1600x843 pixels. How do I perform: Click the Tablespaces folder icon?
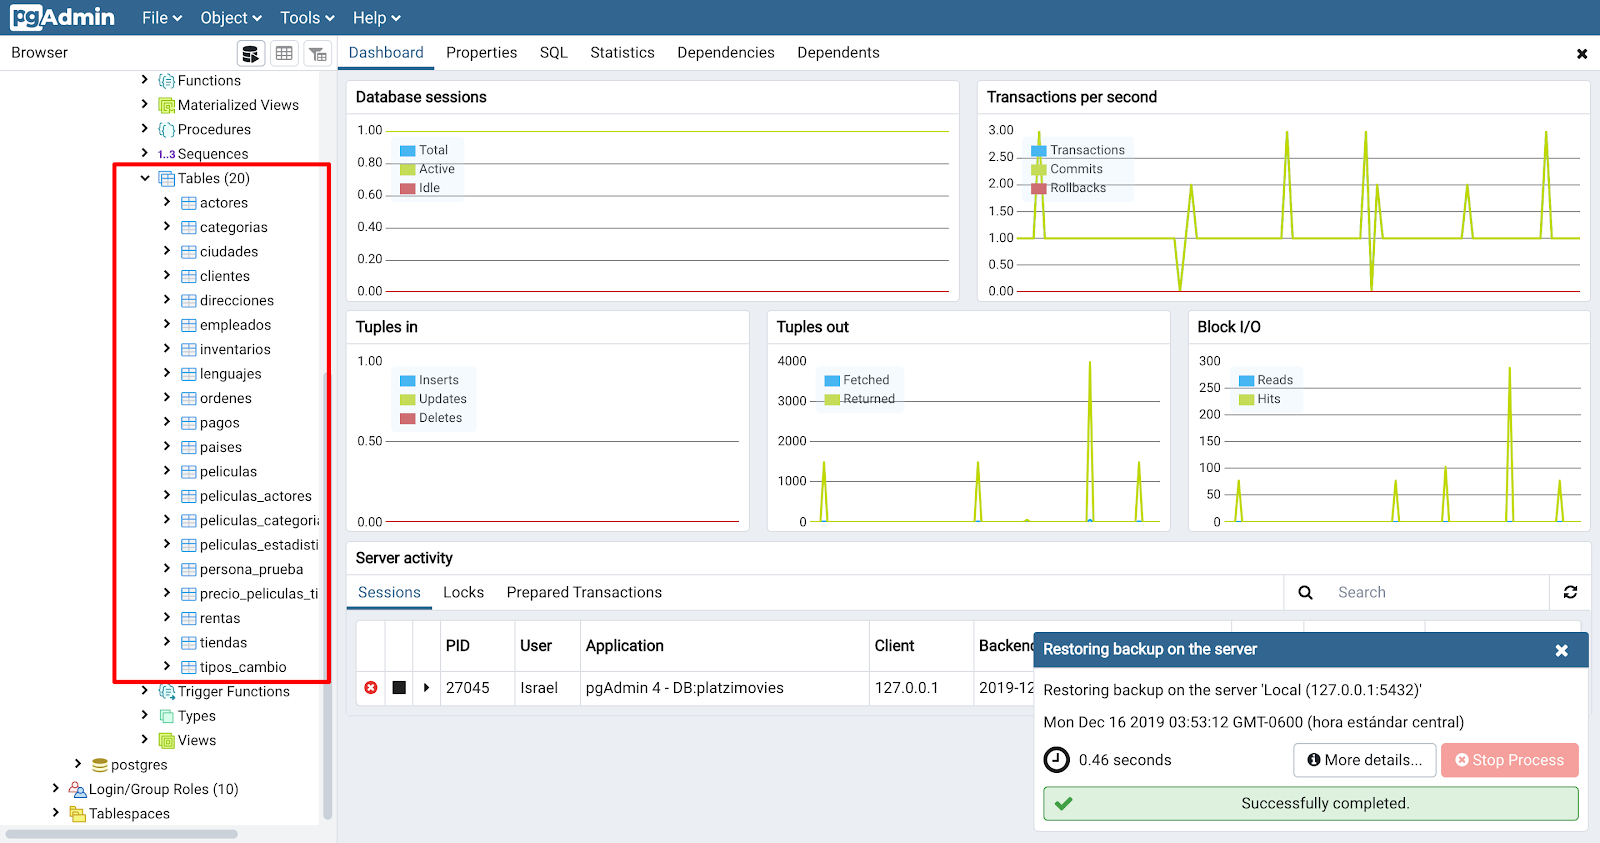77,814
